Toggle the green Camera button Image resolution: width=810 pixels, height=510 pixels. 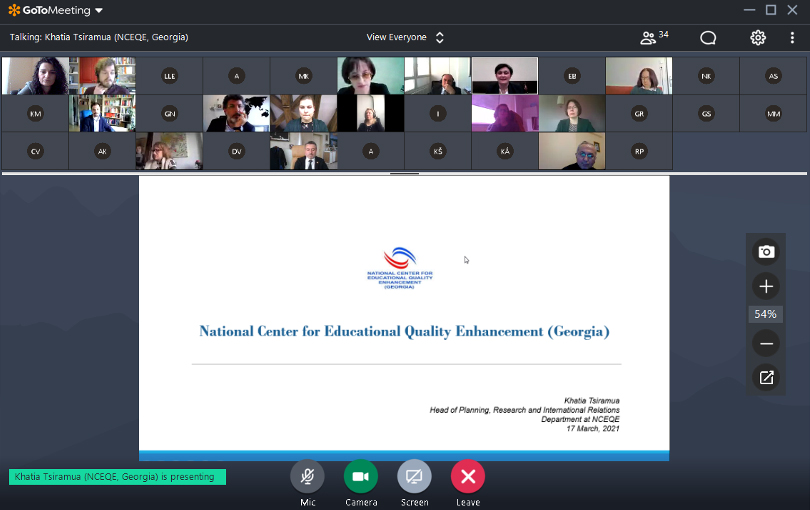(x=361, y=476)
